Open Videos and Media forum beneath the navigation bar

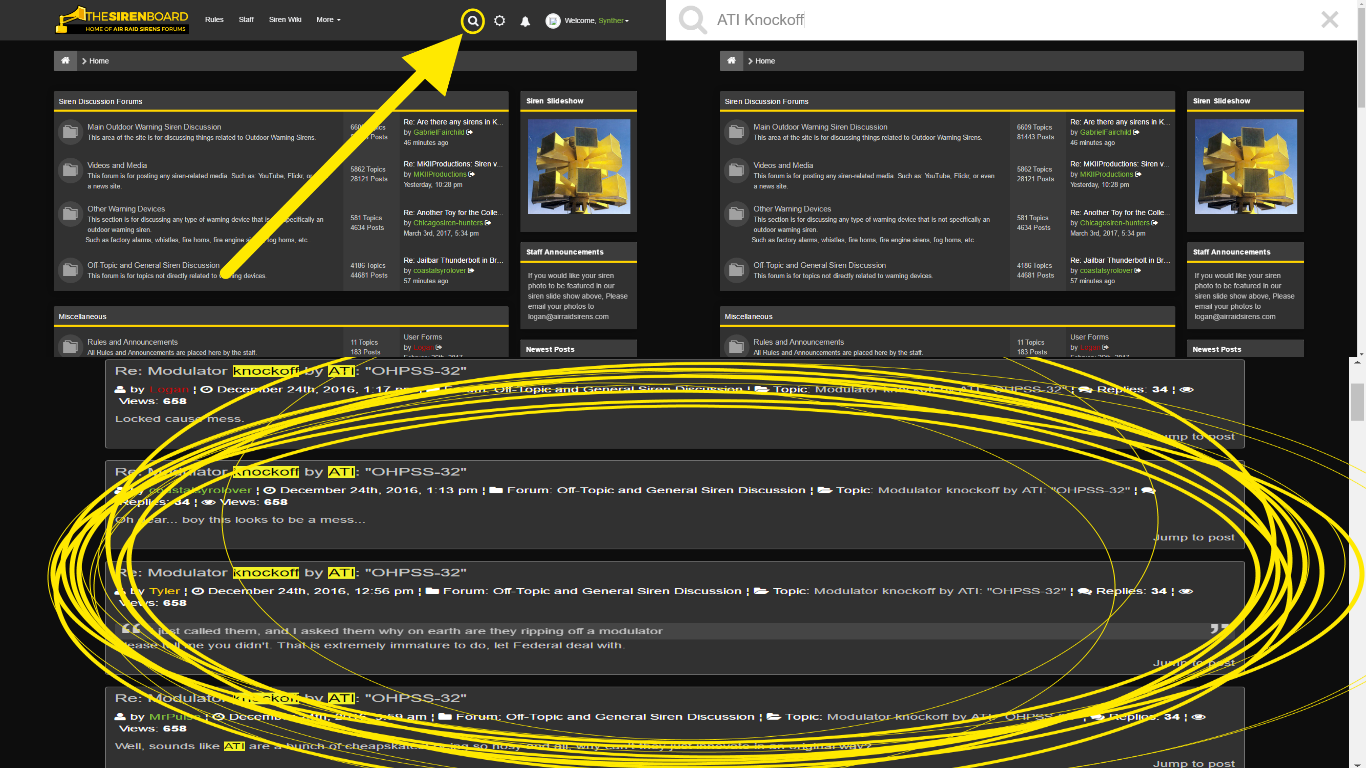117,165
